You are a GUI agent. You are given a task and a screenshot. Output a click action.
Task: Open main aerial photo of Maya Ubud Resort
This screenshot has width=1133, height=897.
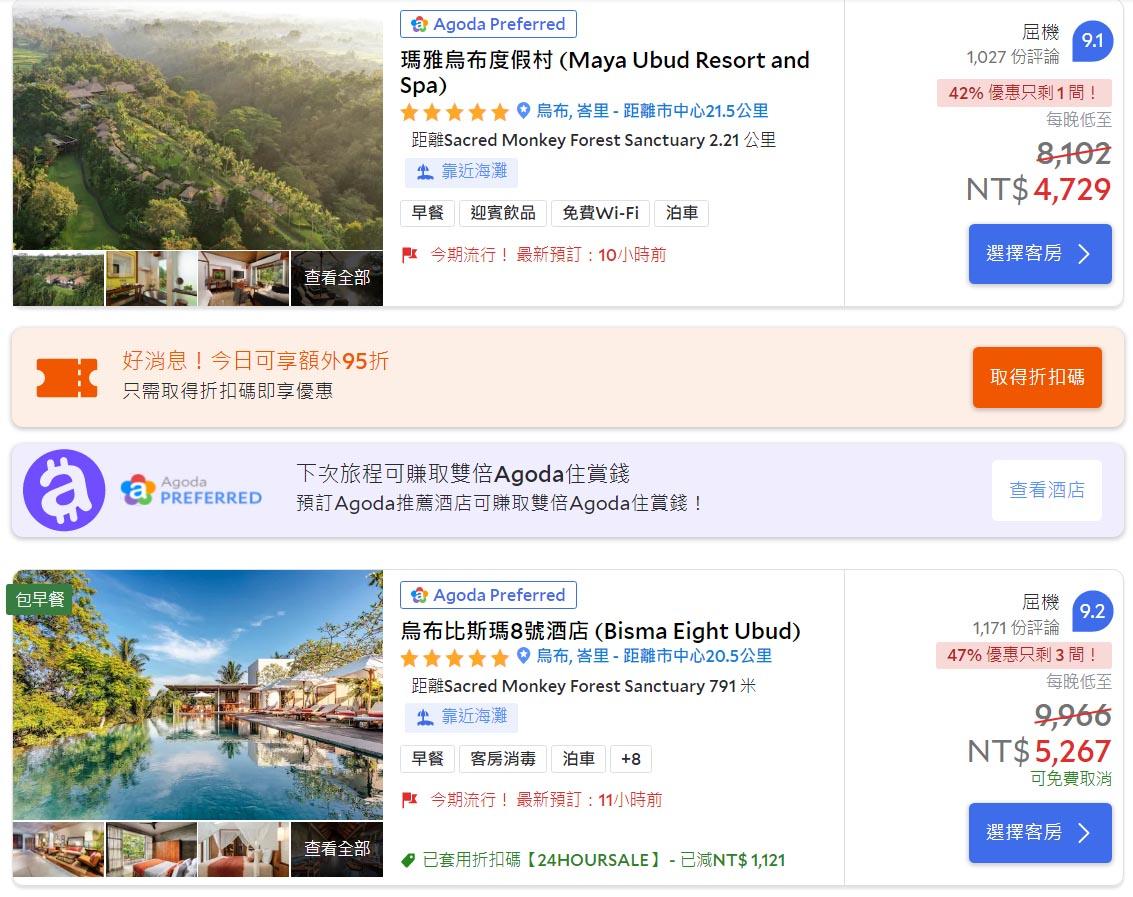click(x=198, y=124)
